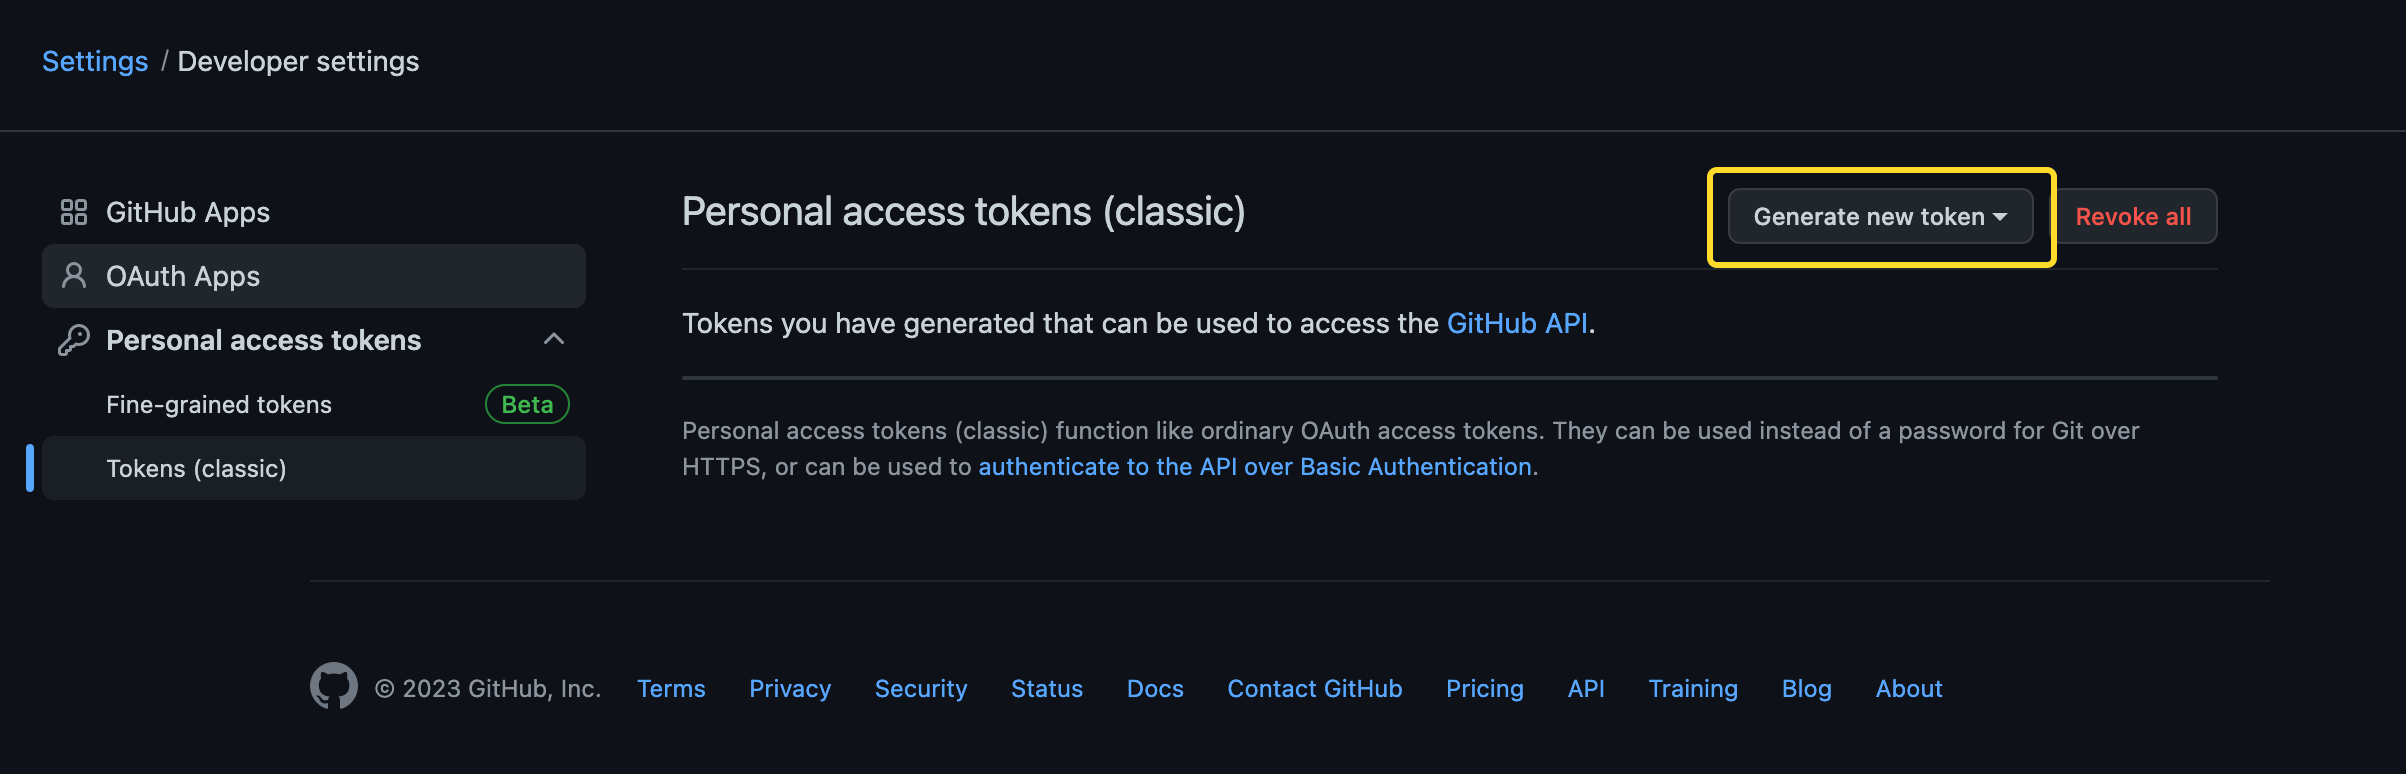Open the Terms footer link
The image size is (2406, 774).
(671, 689)
